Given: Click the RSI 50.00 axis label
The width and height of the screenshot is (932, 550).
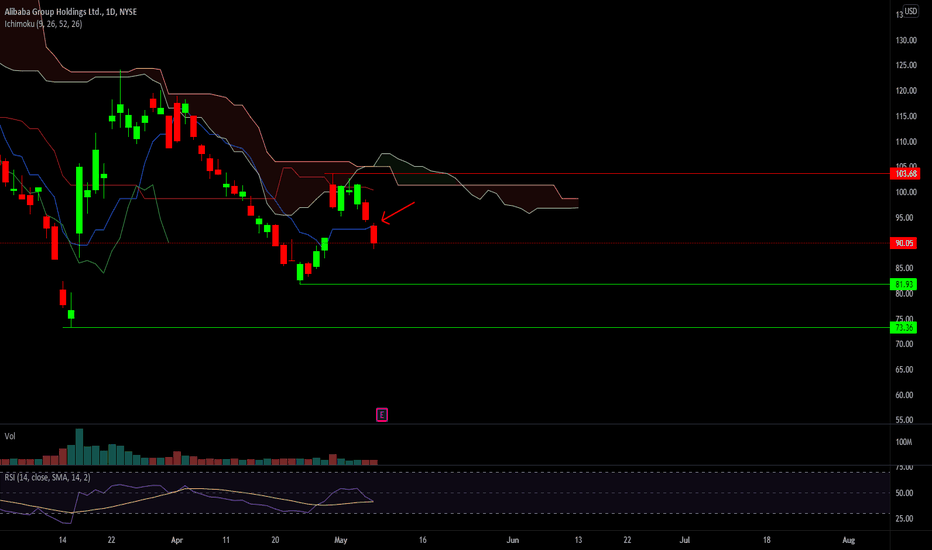Looking at the screenshot, I should click(x=904, y=493).
